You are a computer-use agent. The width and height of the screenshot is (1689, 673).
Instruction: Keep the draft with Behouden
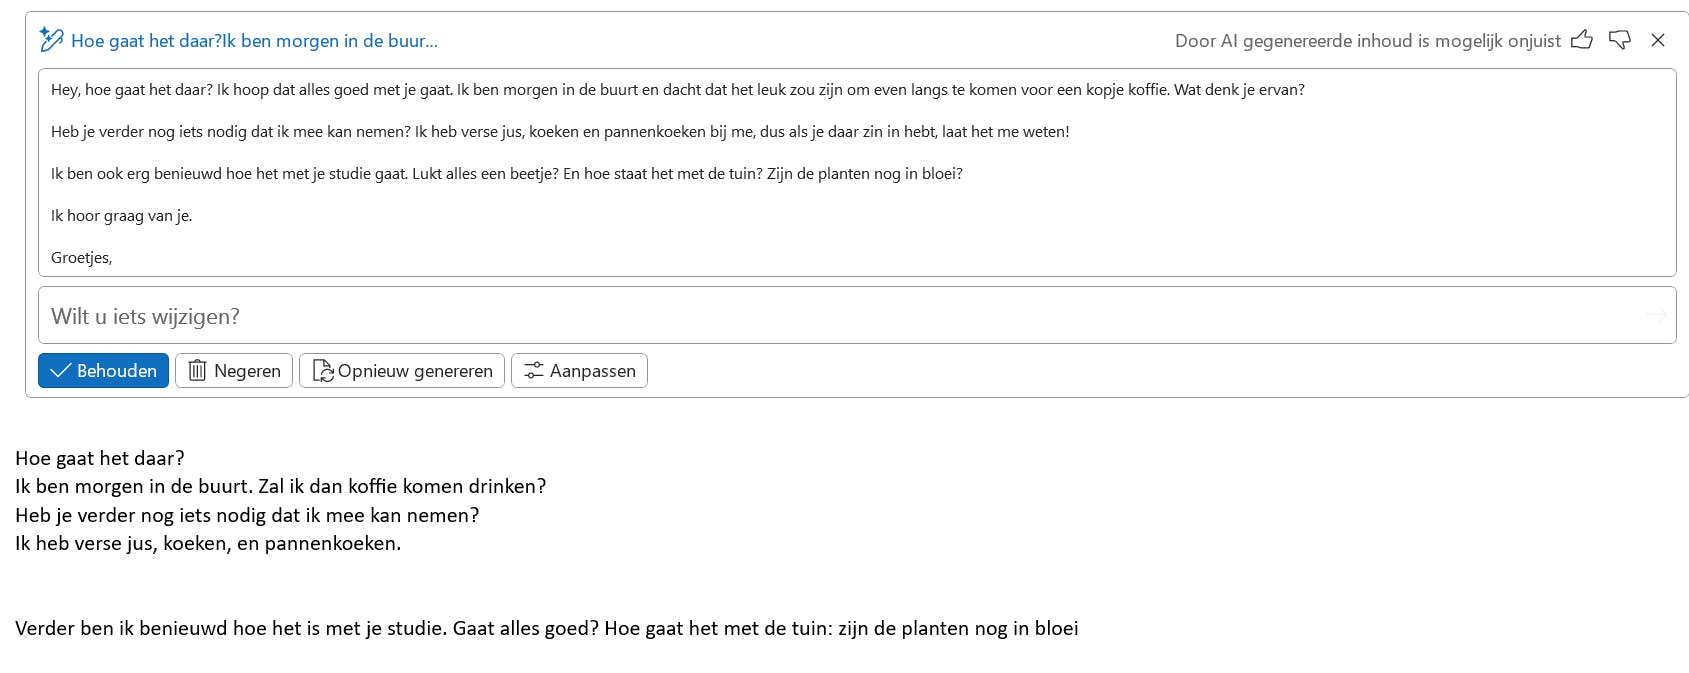tap(103, 371)
